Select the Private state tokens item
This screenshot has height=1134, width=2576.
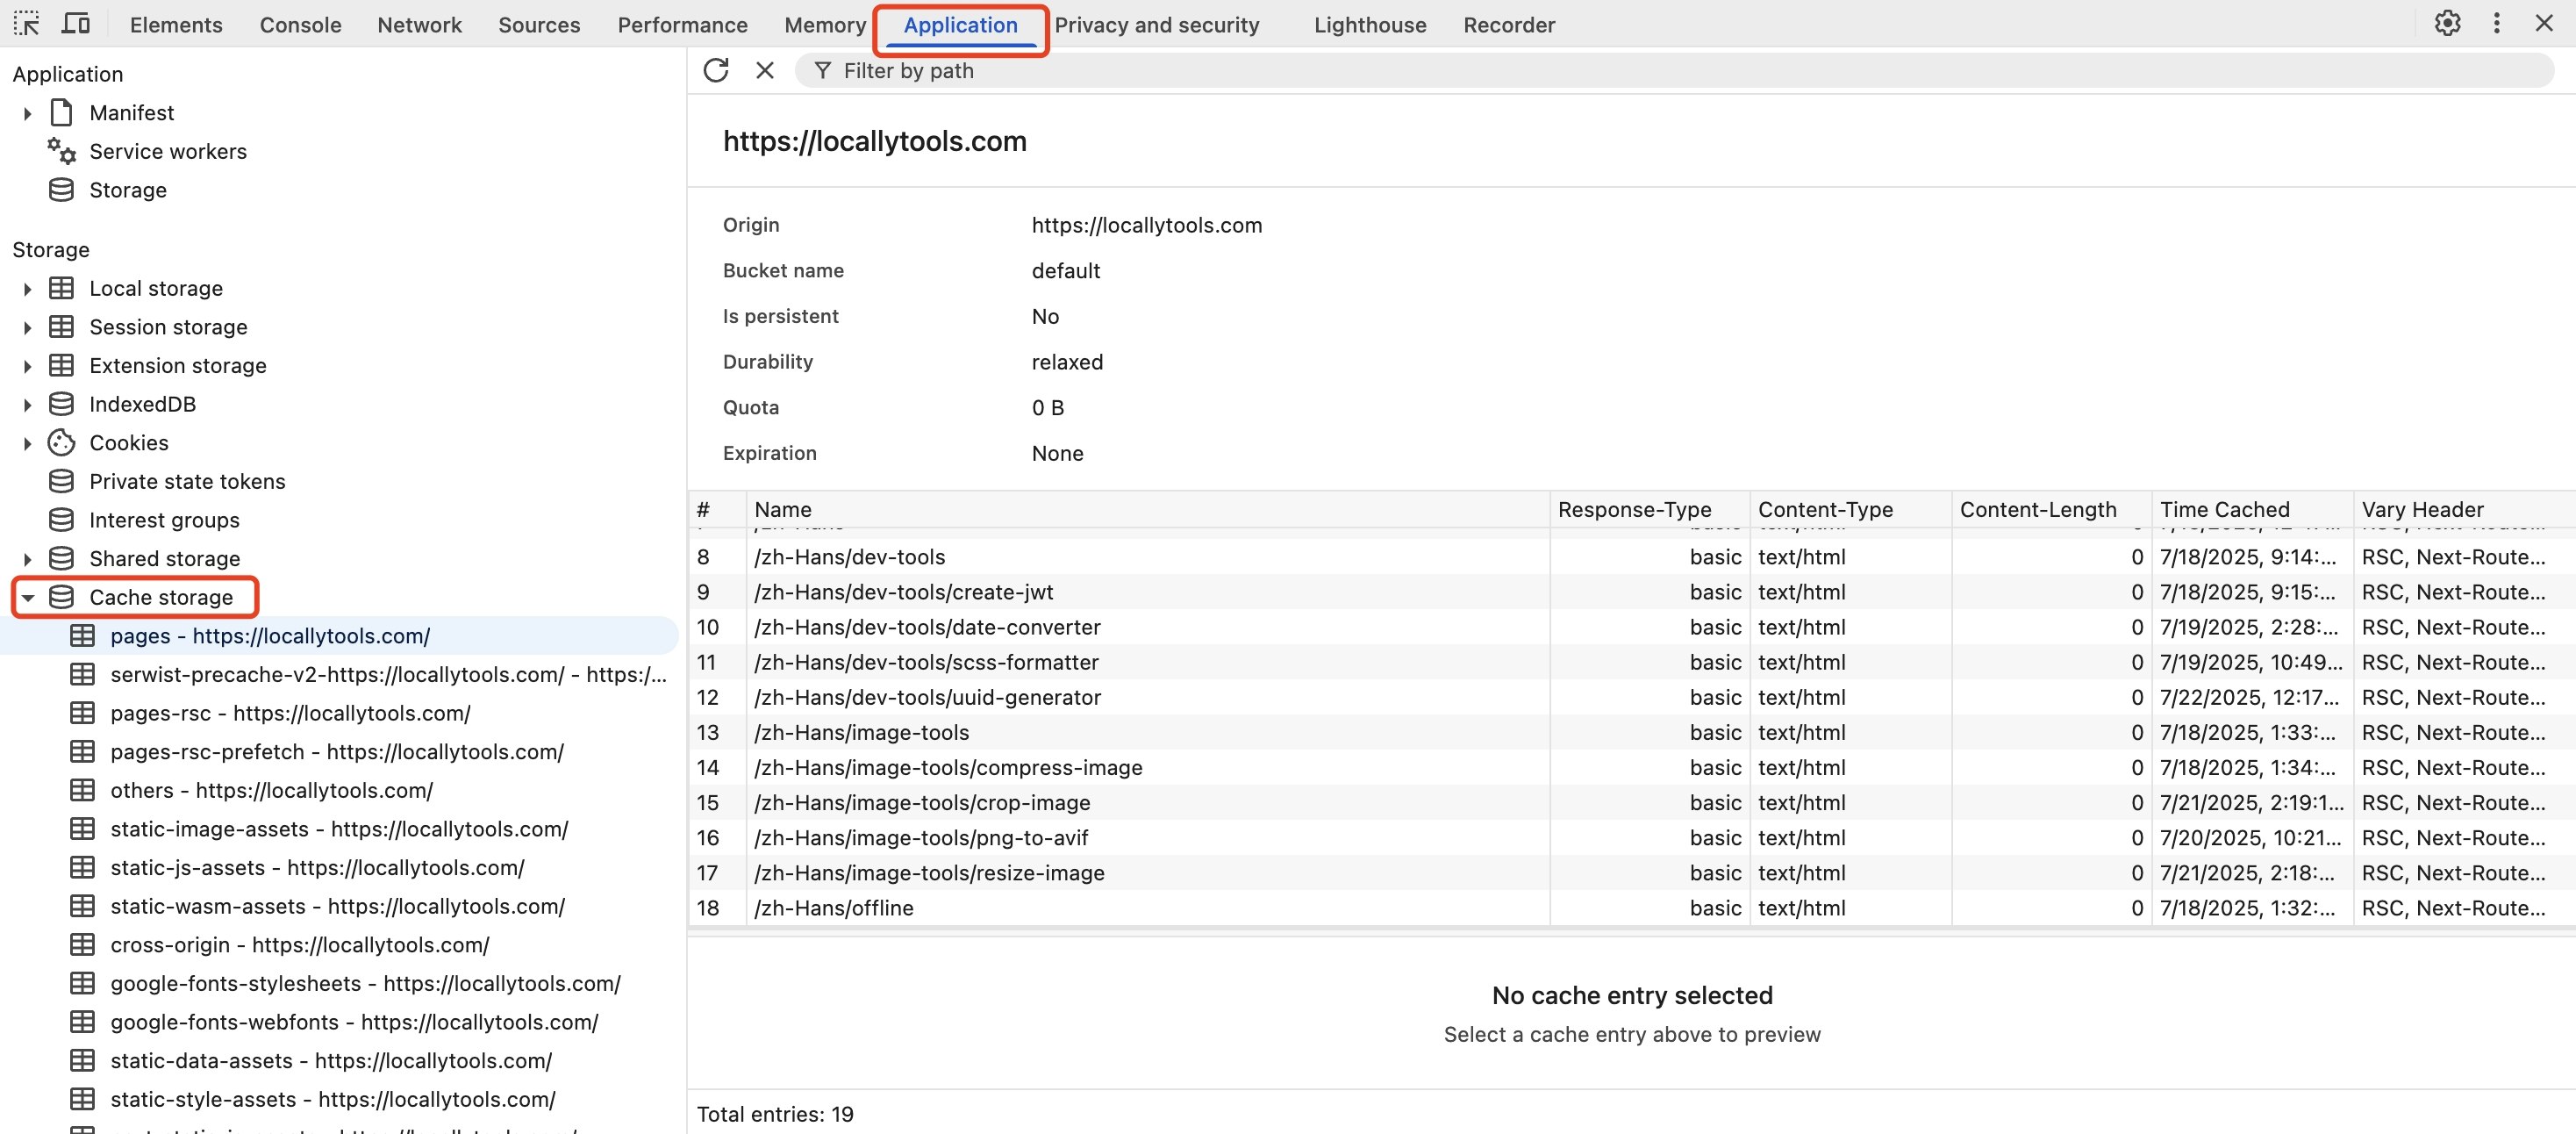point(186,481)
